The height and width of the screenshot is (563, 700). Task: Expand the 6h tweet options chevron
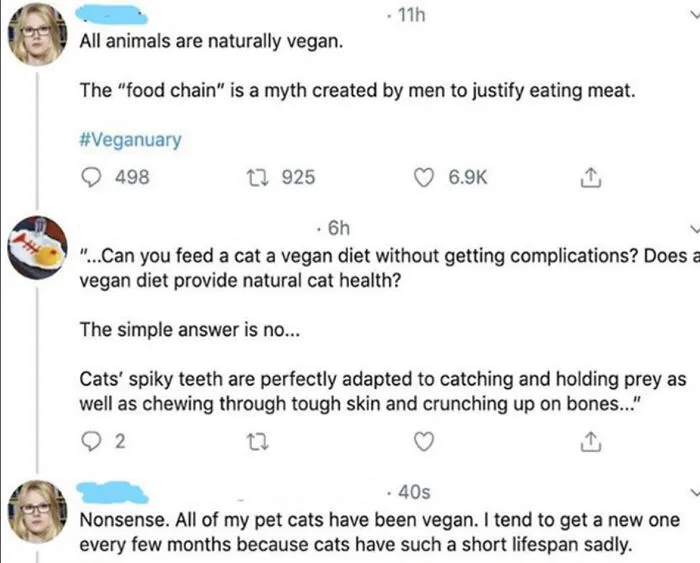pos(694,229)
